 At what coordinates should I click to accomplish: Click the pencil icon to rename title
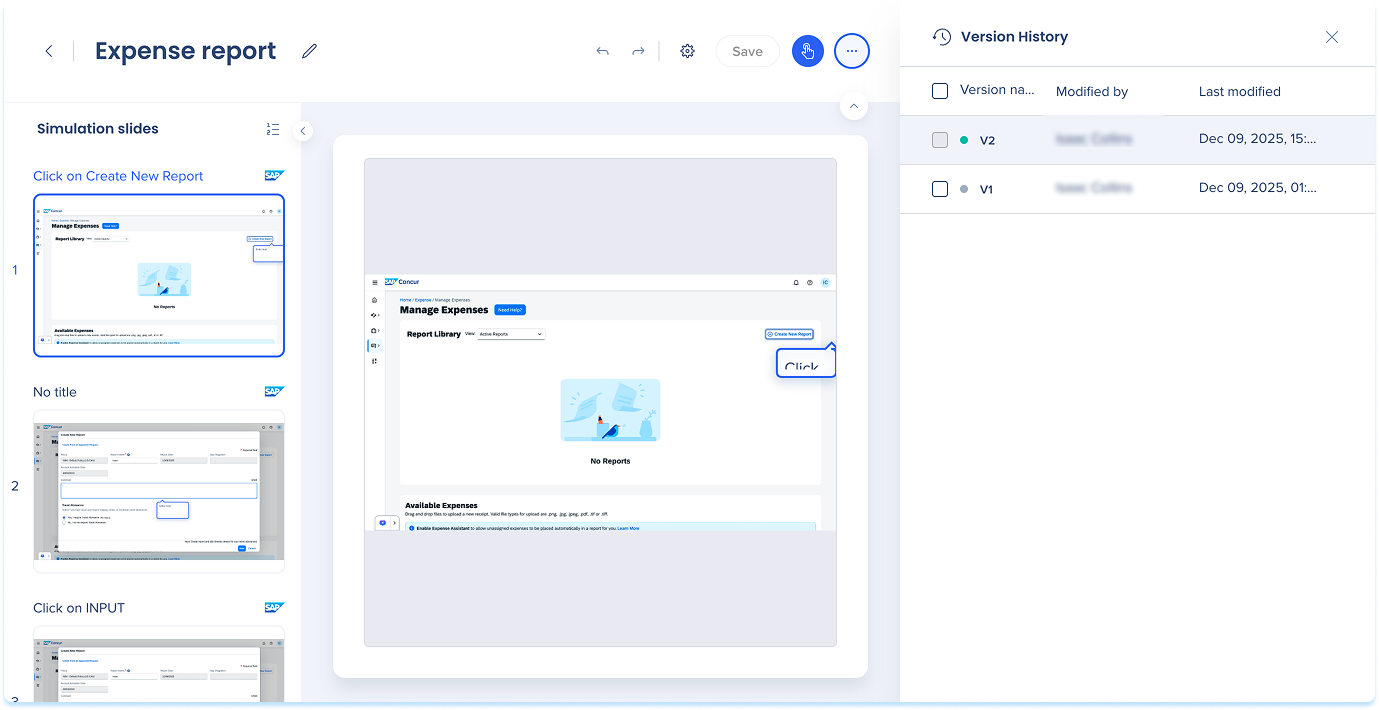point(309,51)
